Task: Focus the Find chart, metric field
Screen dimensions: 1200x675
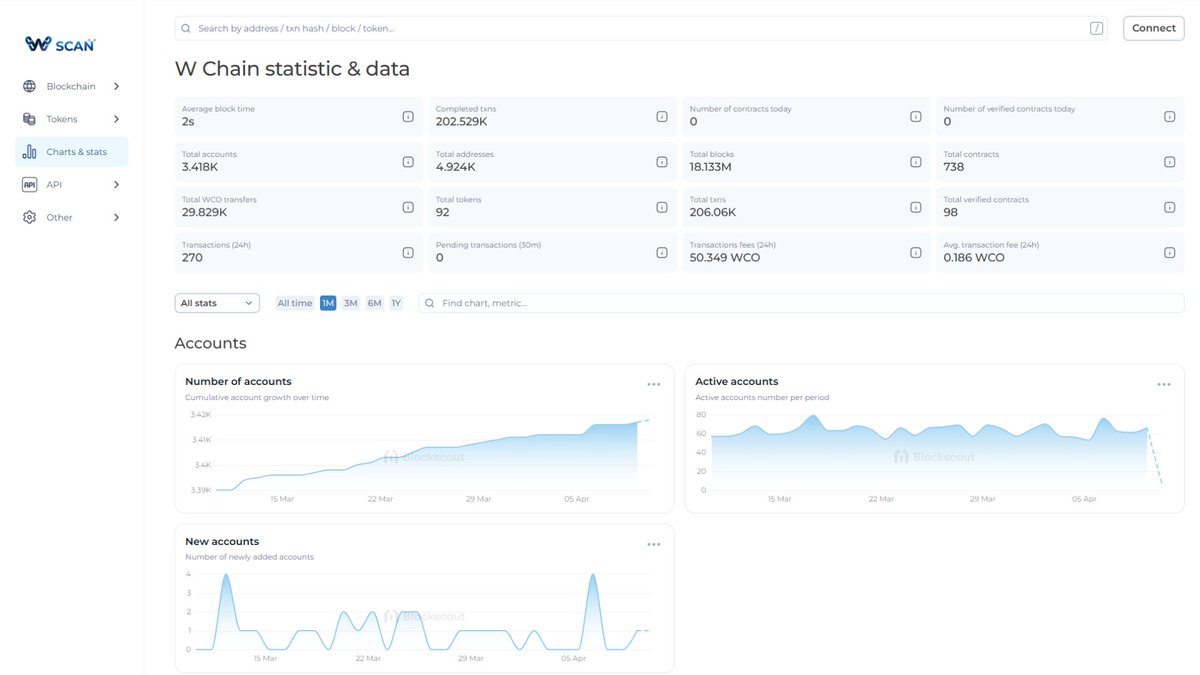Action: point(801,303)
